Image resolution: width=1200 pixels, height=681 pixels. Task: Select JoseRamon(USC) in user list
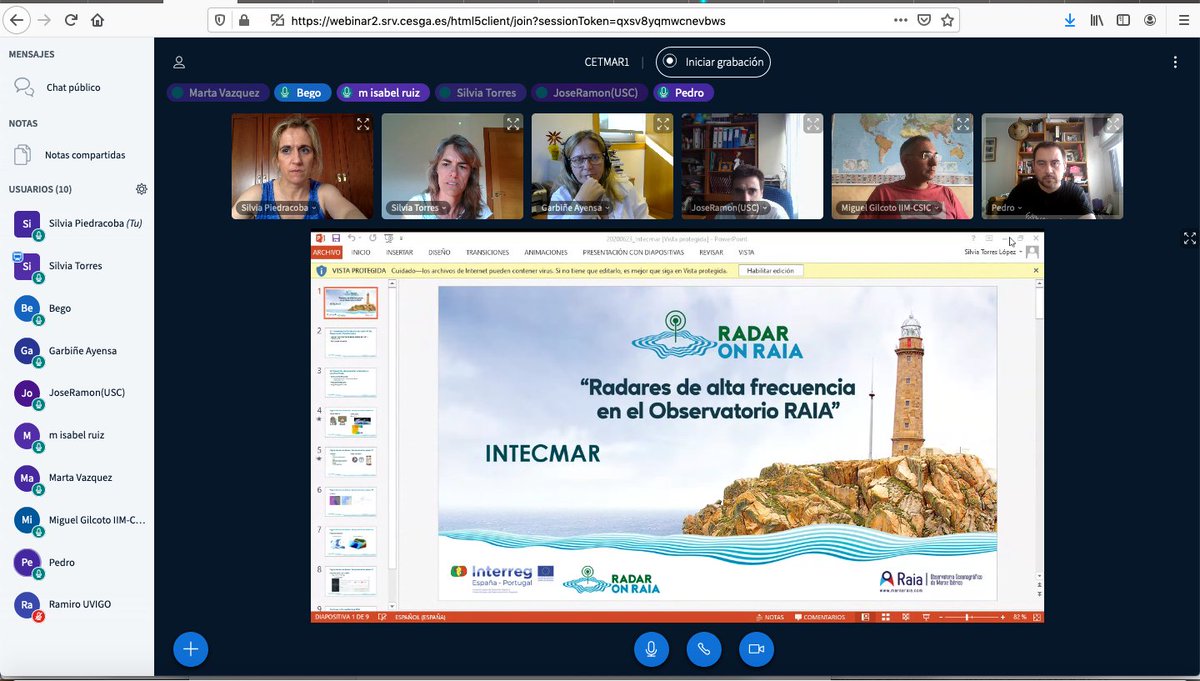click(x=78, y=393)
